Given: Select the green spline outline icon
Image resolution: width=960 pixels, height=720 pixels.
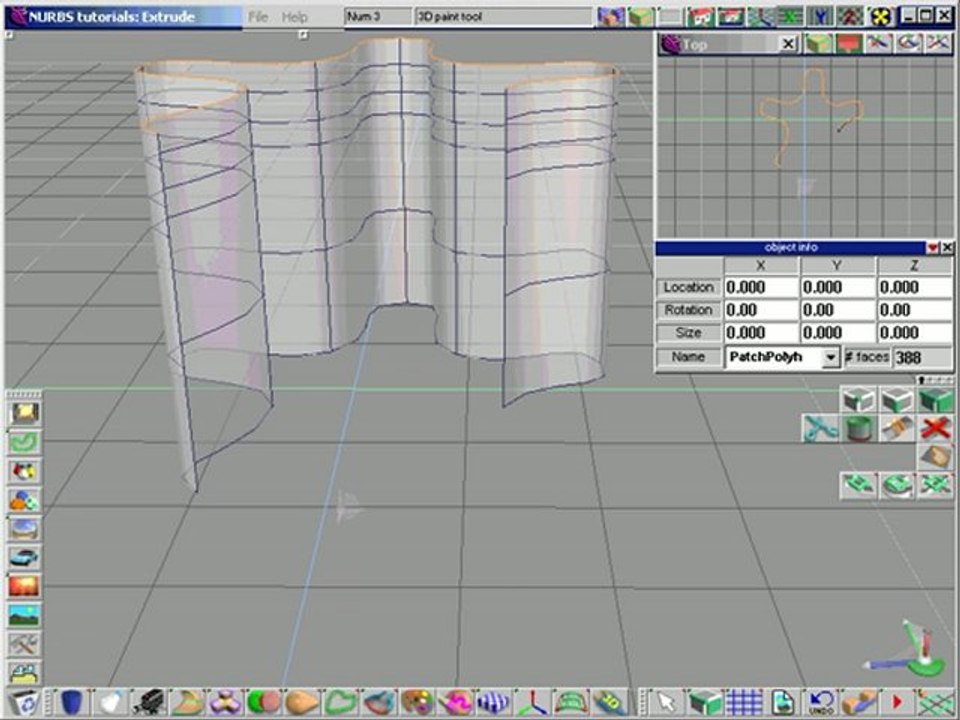Looking at the screenshot, I should (340, 702).
